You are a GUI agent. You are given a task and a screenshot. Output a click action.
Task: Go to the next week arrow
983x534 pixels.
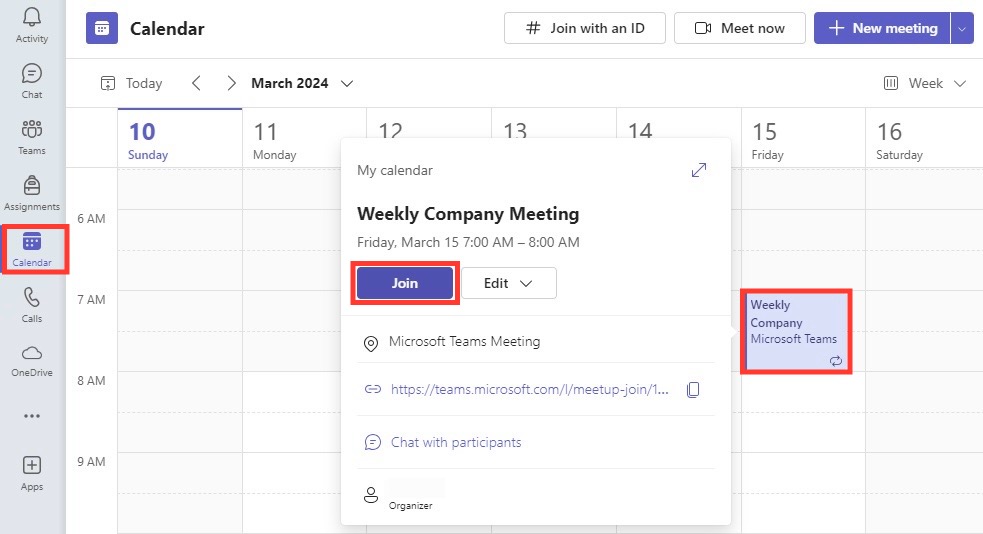point(231,83)
